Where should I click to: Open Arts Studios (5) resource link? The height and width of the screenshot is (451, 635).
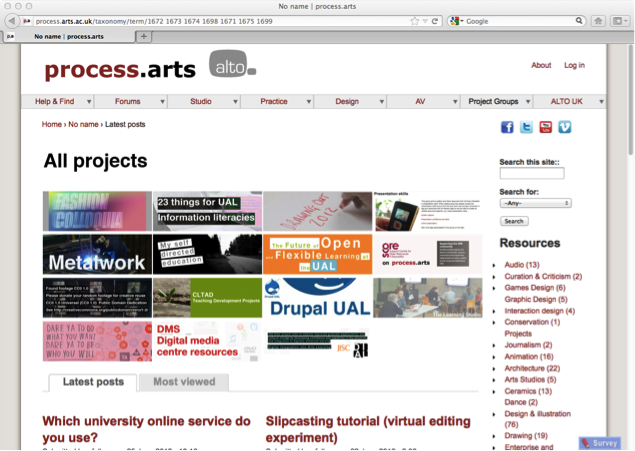pyautogui.click(x=530, y=380)
